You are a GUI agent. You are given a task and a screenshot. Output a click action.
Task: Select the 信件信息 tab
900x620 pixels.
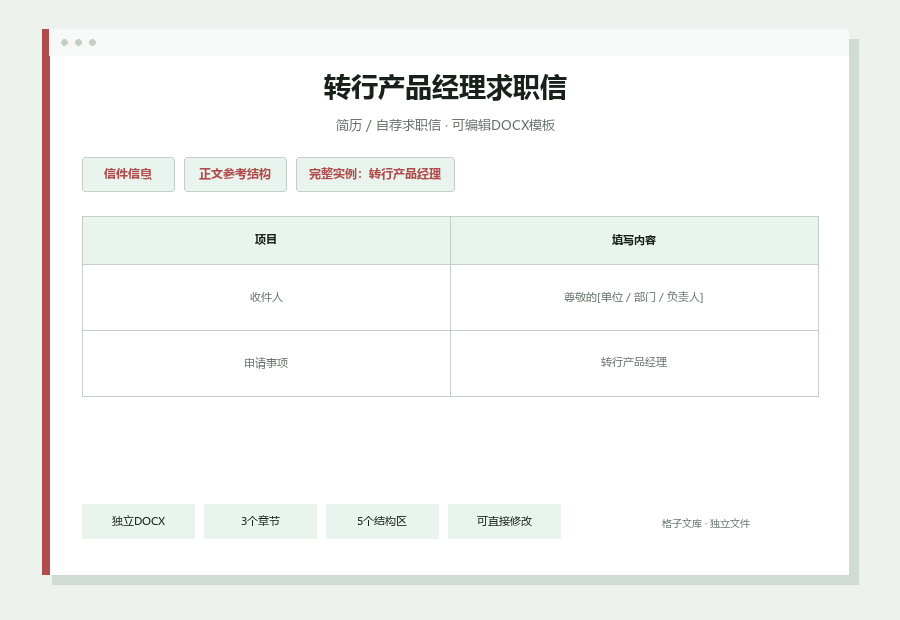128,175
